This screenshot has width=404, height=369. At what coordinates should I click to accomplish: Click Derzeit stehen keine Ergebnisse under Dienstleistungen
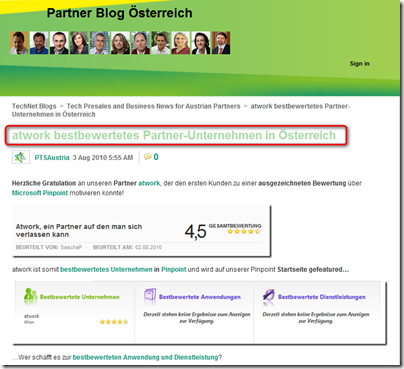316,317
